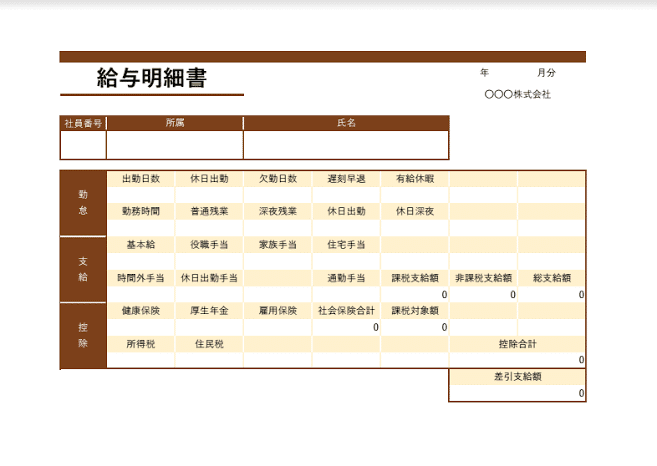Click the 厚生年金 label cell
The width and height of the screenshot is (657, 466).
(x=209, y=311)
